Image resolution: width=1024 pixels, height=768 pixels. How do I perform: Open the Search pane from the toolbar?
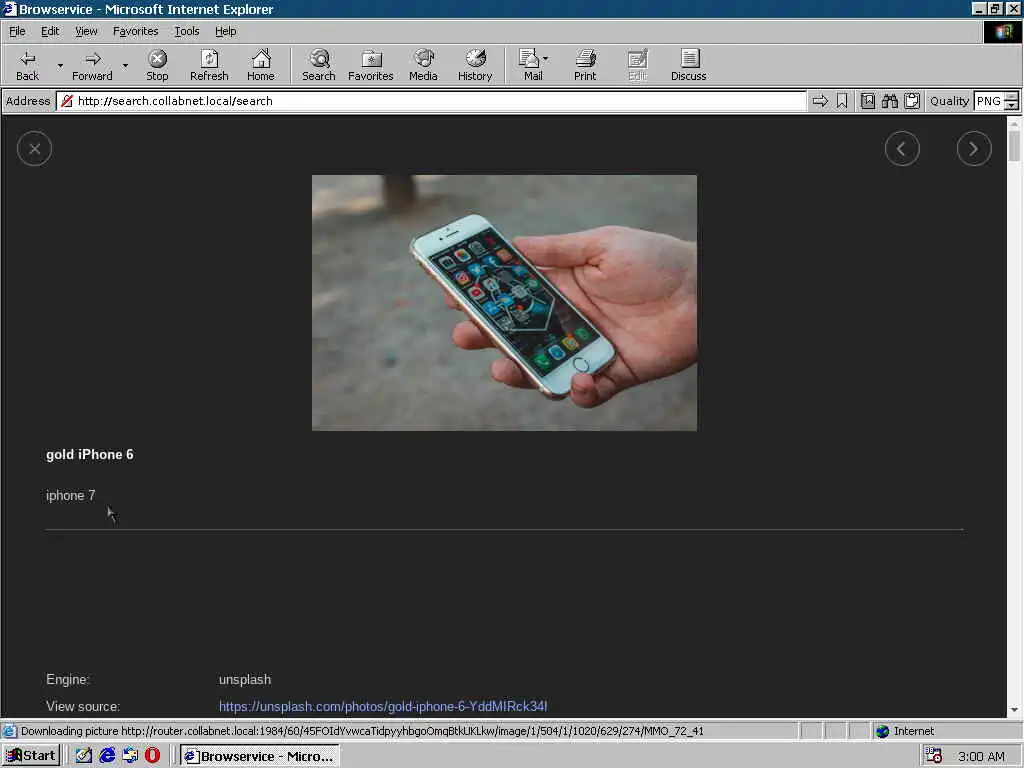point(319,65)
